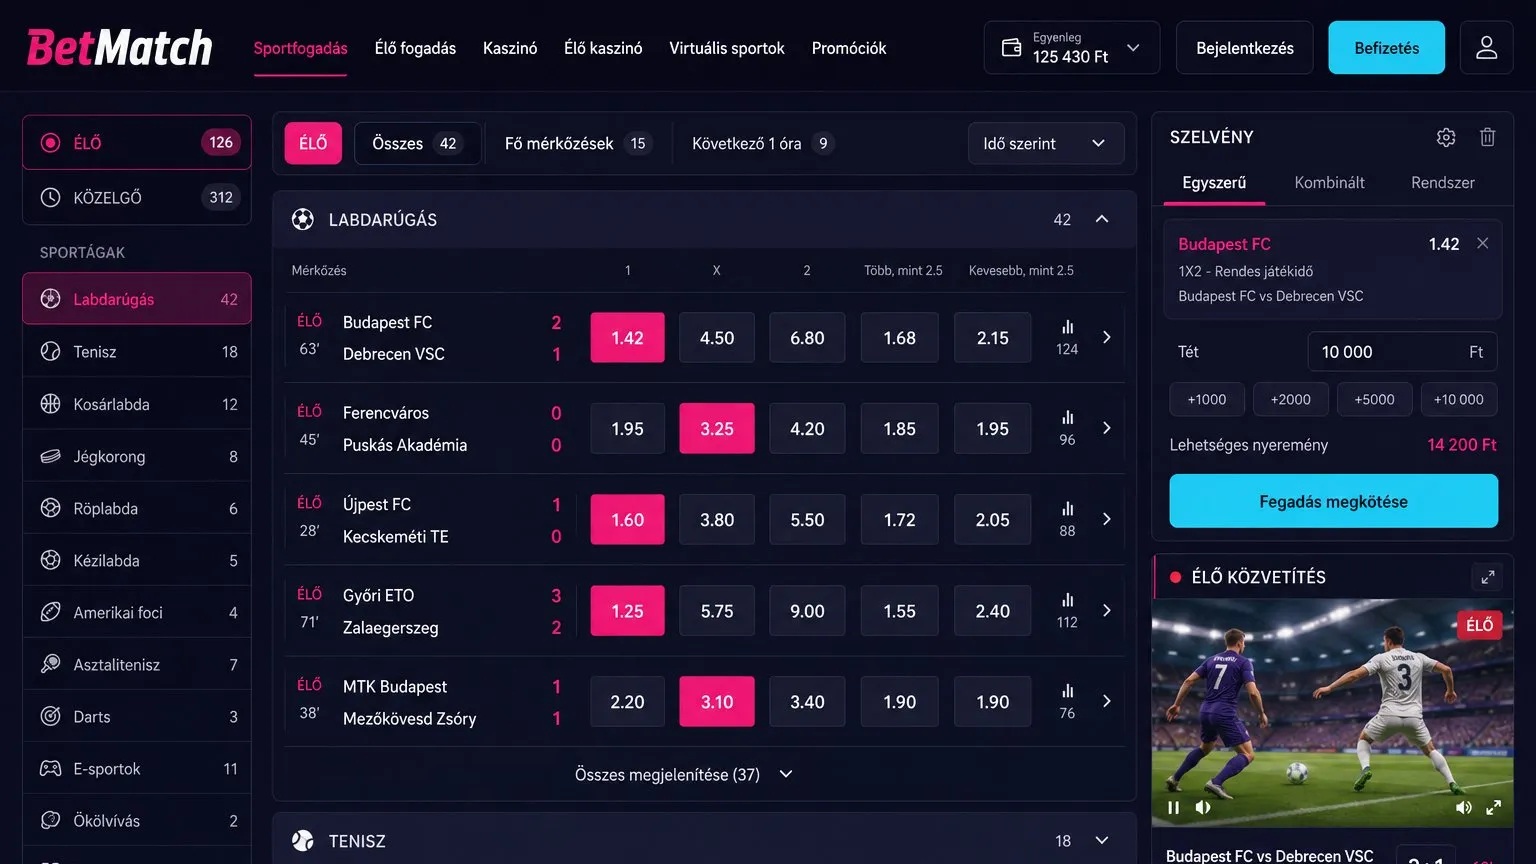Open Promóciók menu item

point(849,48)
